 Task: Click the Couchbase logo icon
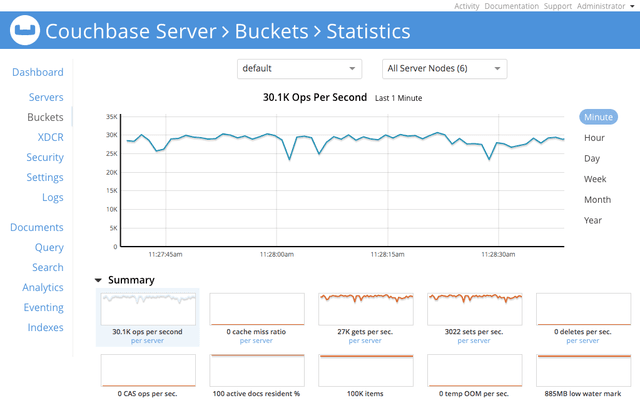tap(25, 30)
